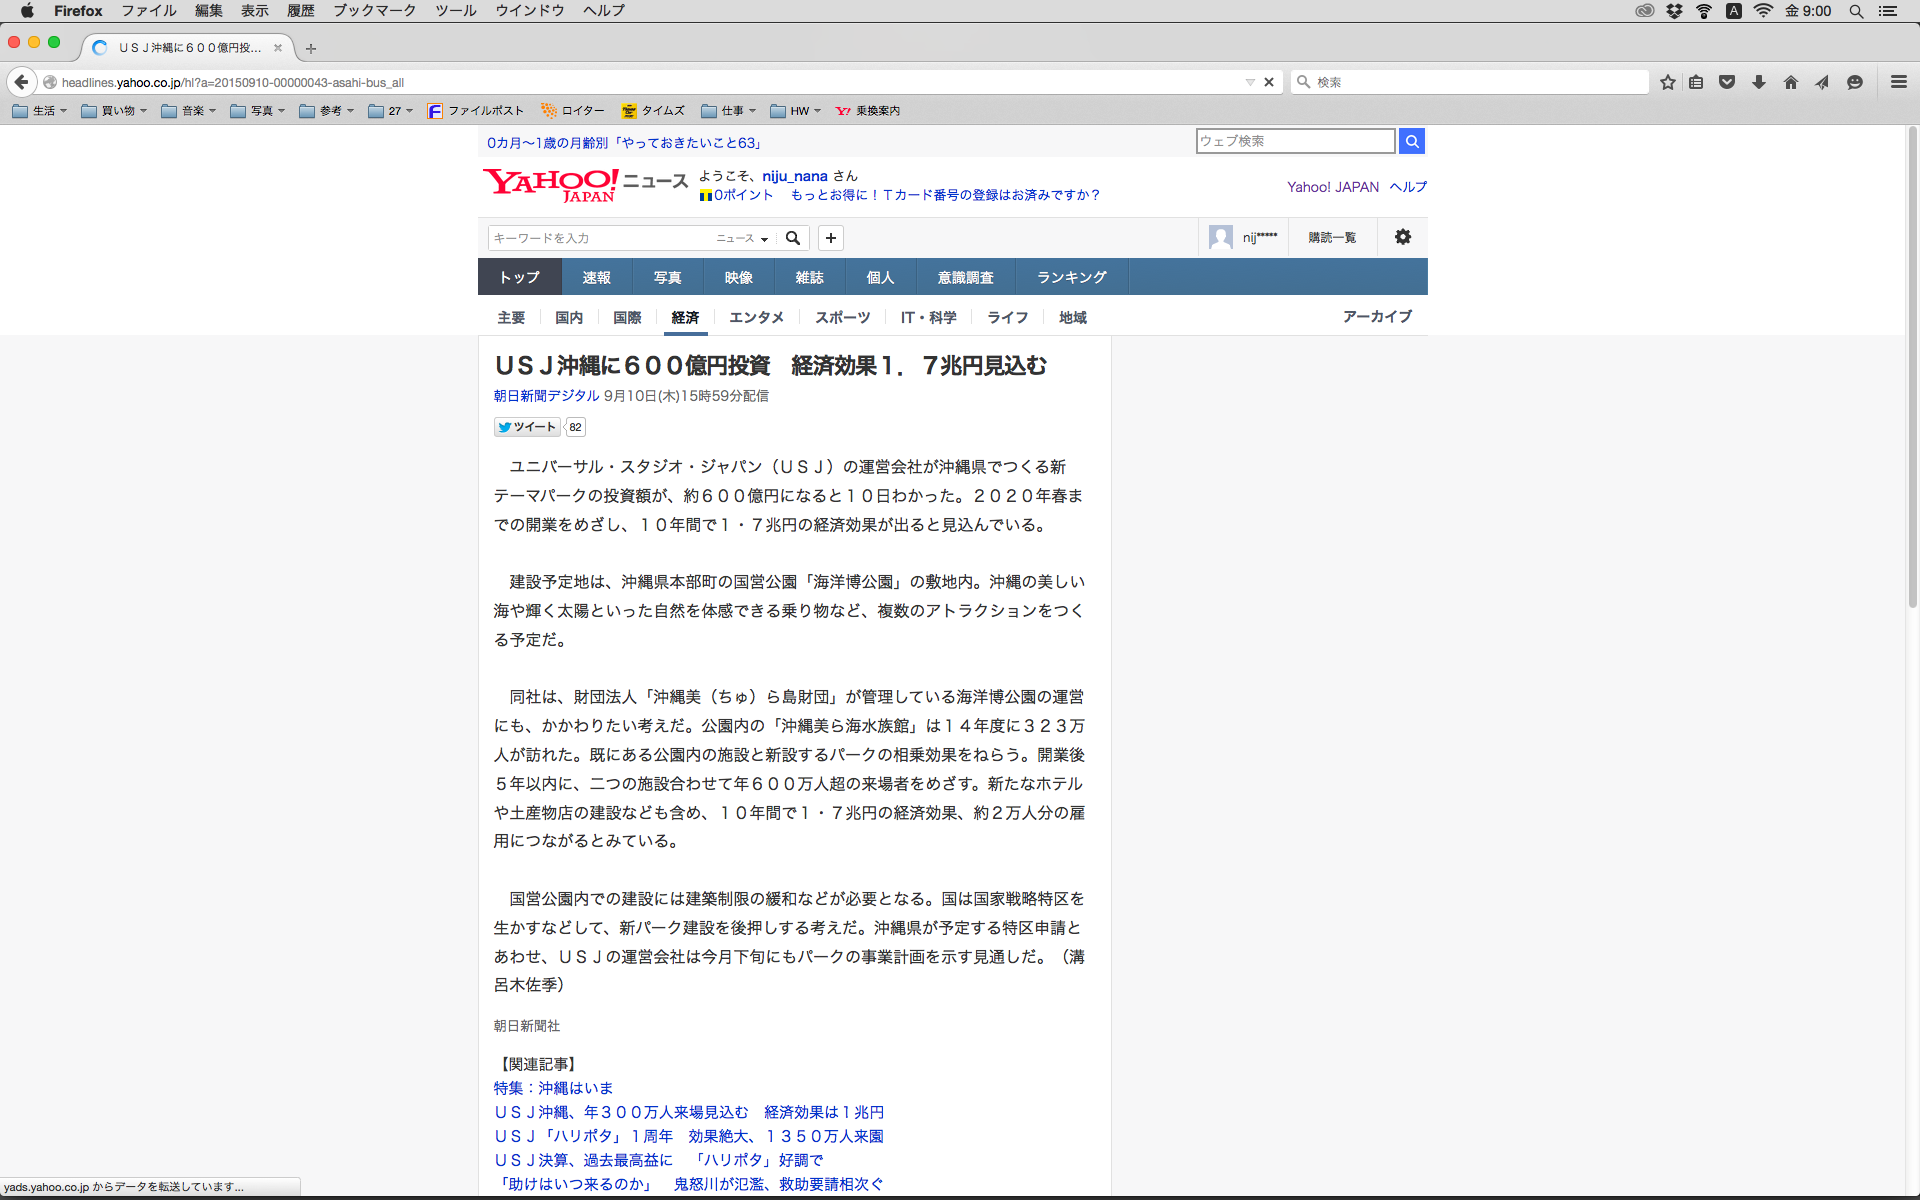Screen dimensions: 1920x1200
Task: Switch to the ランキング news tab
Action: point(1071,277)
